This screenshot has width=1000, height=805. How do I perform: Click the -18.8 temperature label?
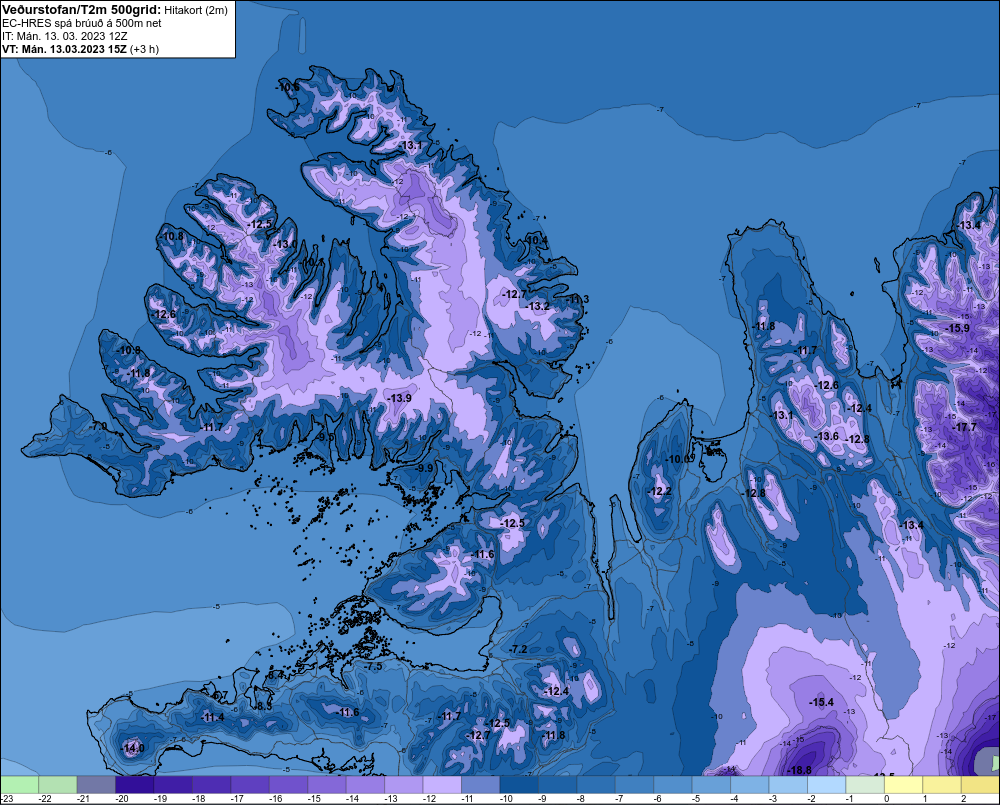pyautogui.click(x=800, y=770)
